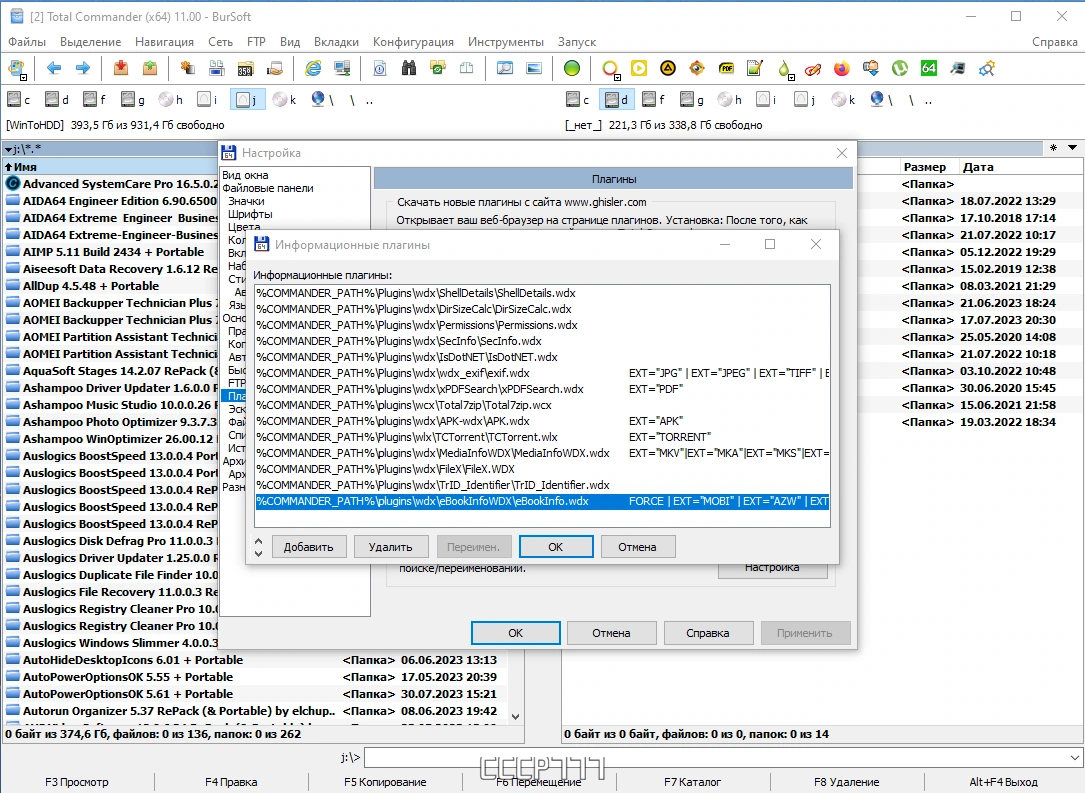
Task: Open the Конфигурация menu
Action: [413, 42]
